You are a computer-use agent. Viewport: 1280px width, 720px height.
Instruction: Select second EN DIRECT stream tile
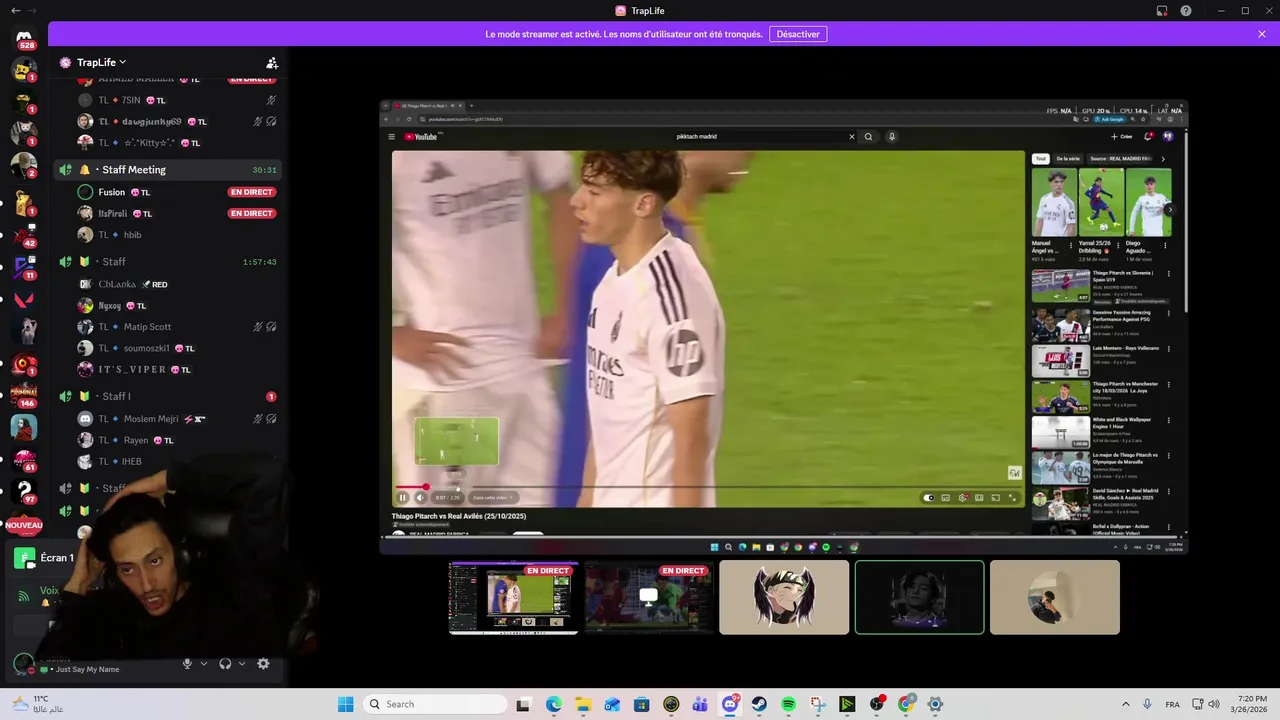pyautogui.click(x=648, y=598)
